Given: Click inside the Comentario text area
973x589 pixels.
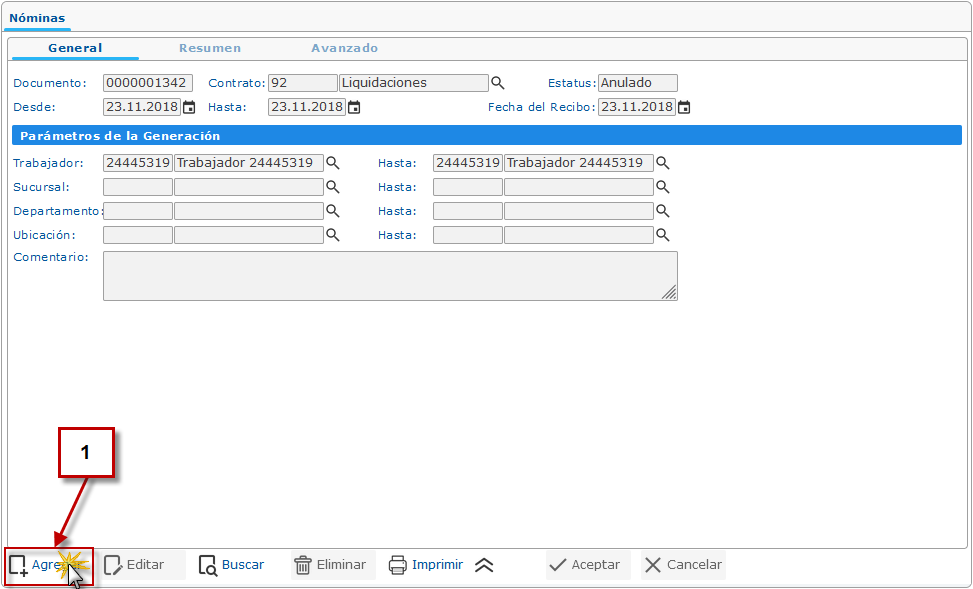Looking at the screenshot, I should pyautogui.click(x=390, y=275).
